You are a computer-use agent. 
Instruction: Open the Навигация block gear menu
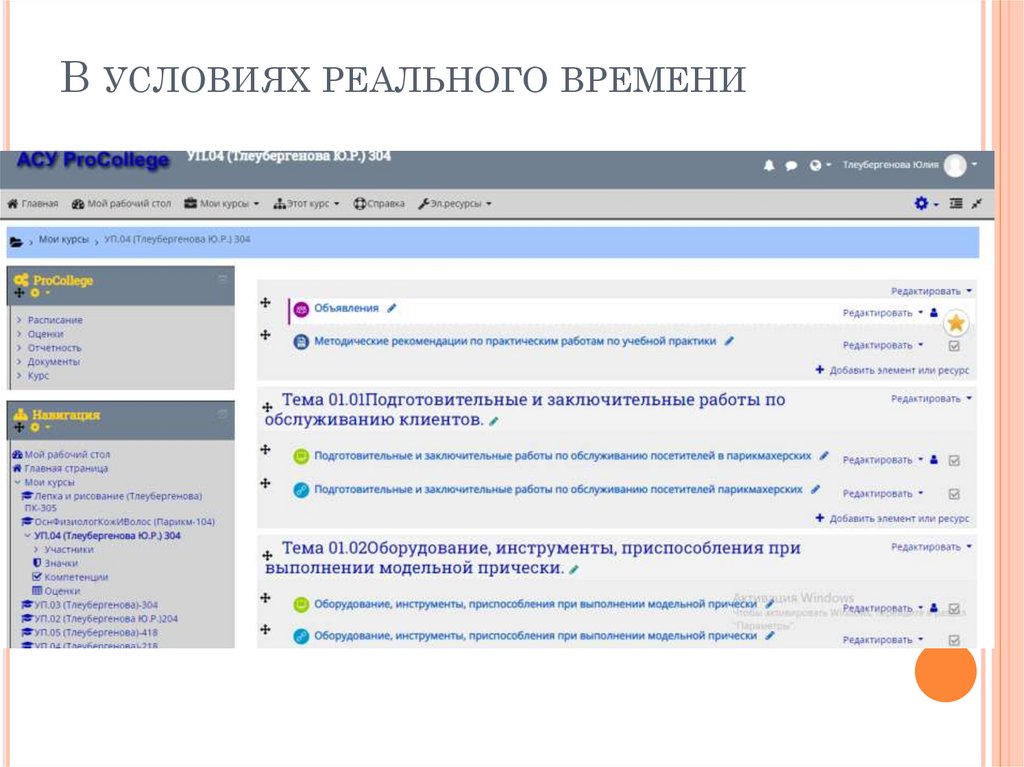[39, 427]
